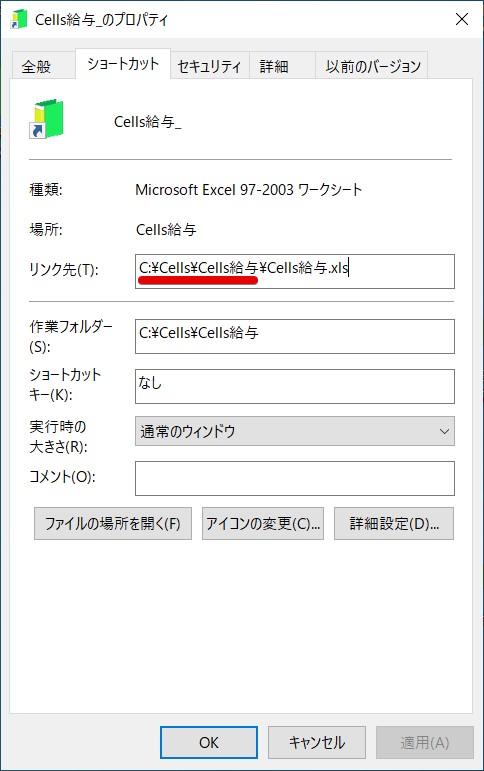Click the title bar shortcut icon
The height and width of the screenshot is (771, 484).
click(19, 19)
